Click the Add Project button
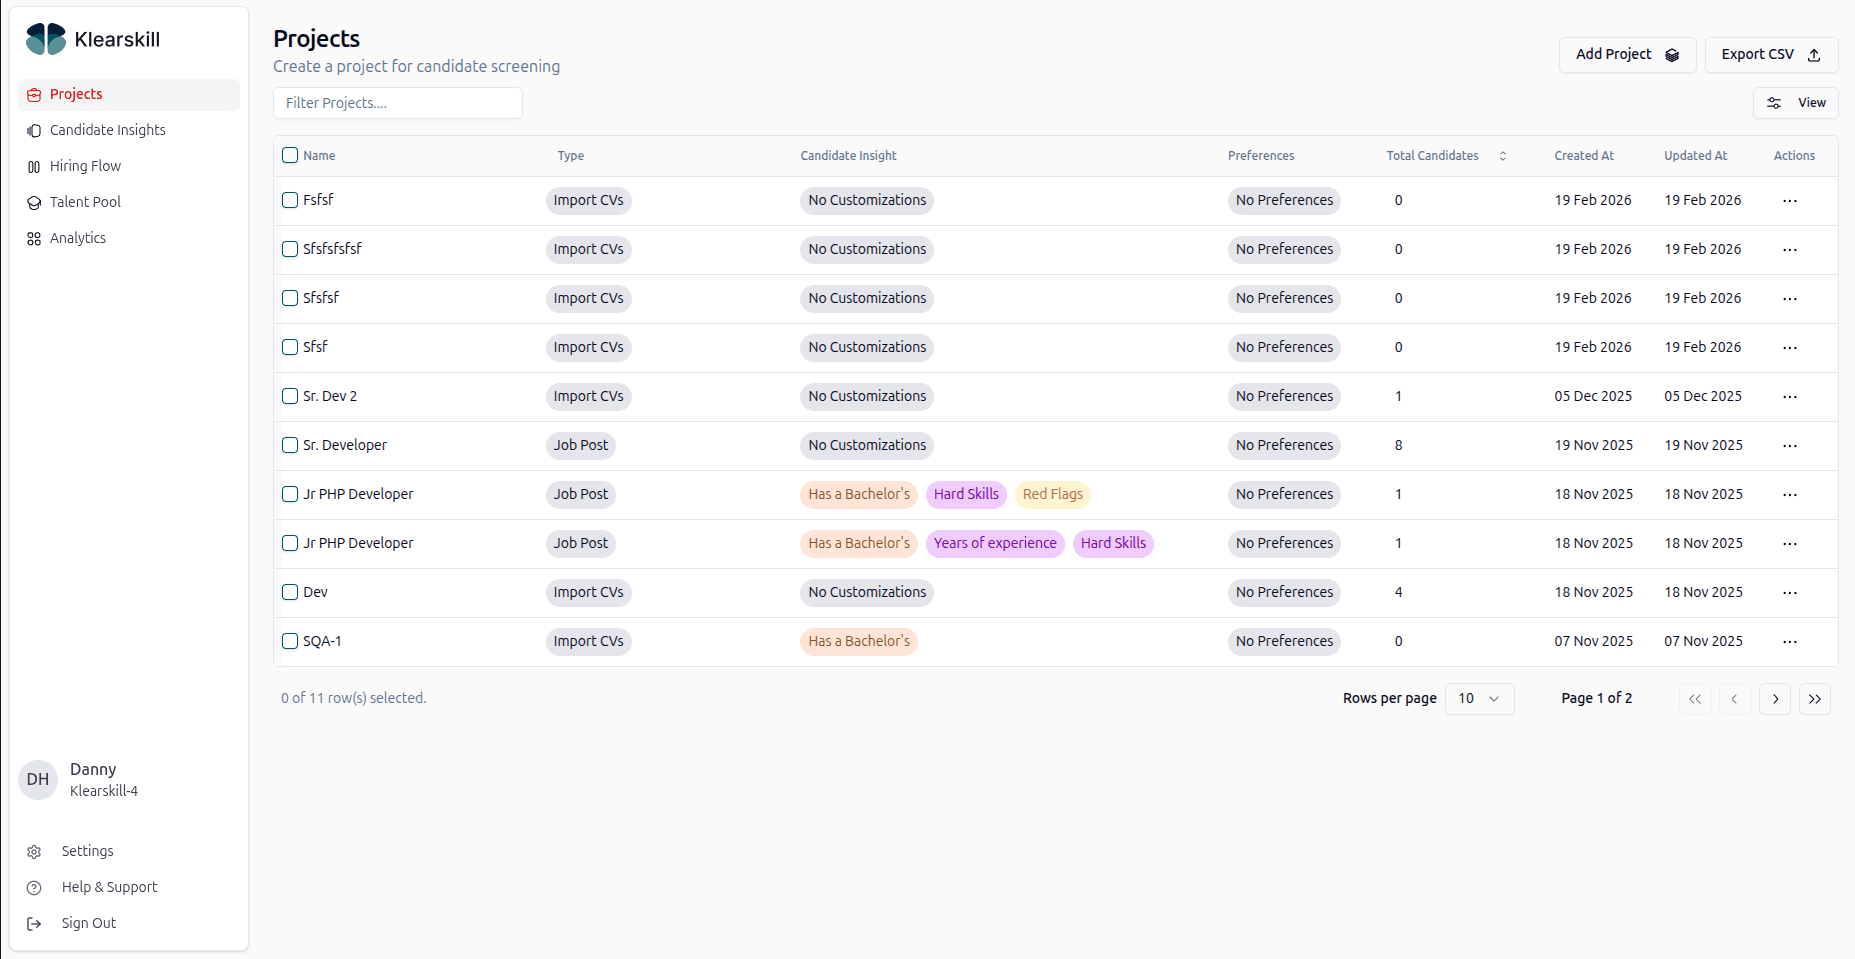Image resolution: width=1855 pixels, height=959 pixels. (x=1626, y=55)
